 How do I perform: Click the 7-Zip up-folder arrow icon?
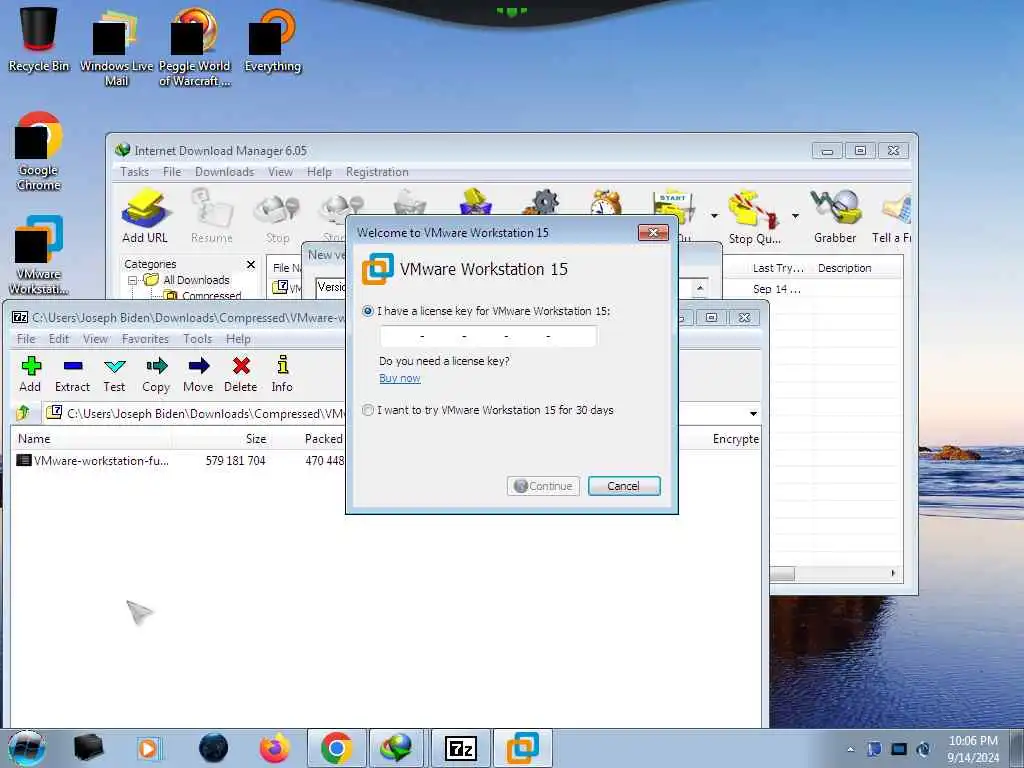point(24,413)
